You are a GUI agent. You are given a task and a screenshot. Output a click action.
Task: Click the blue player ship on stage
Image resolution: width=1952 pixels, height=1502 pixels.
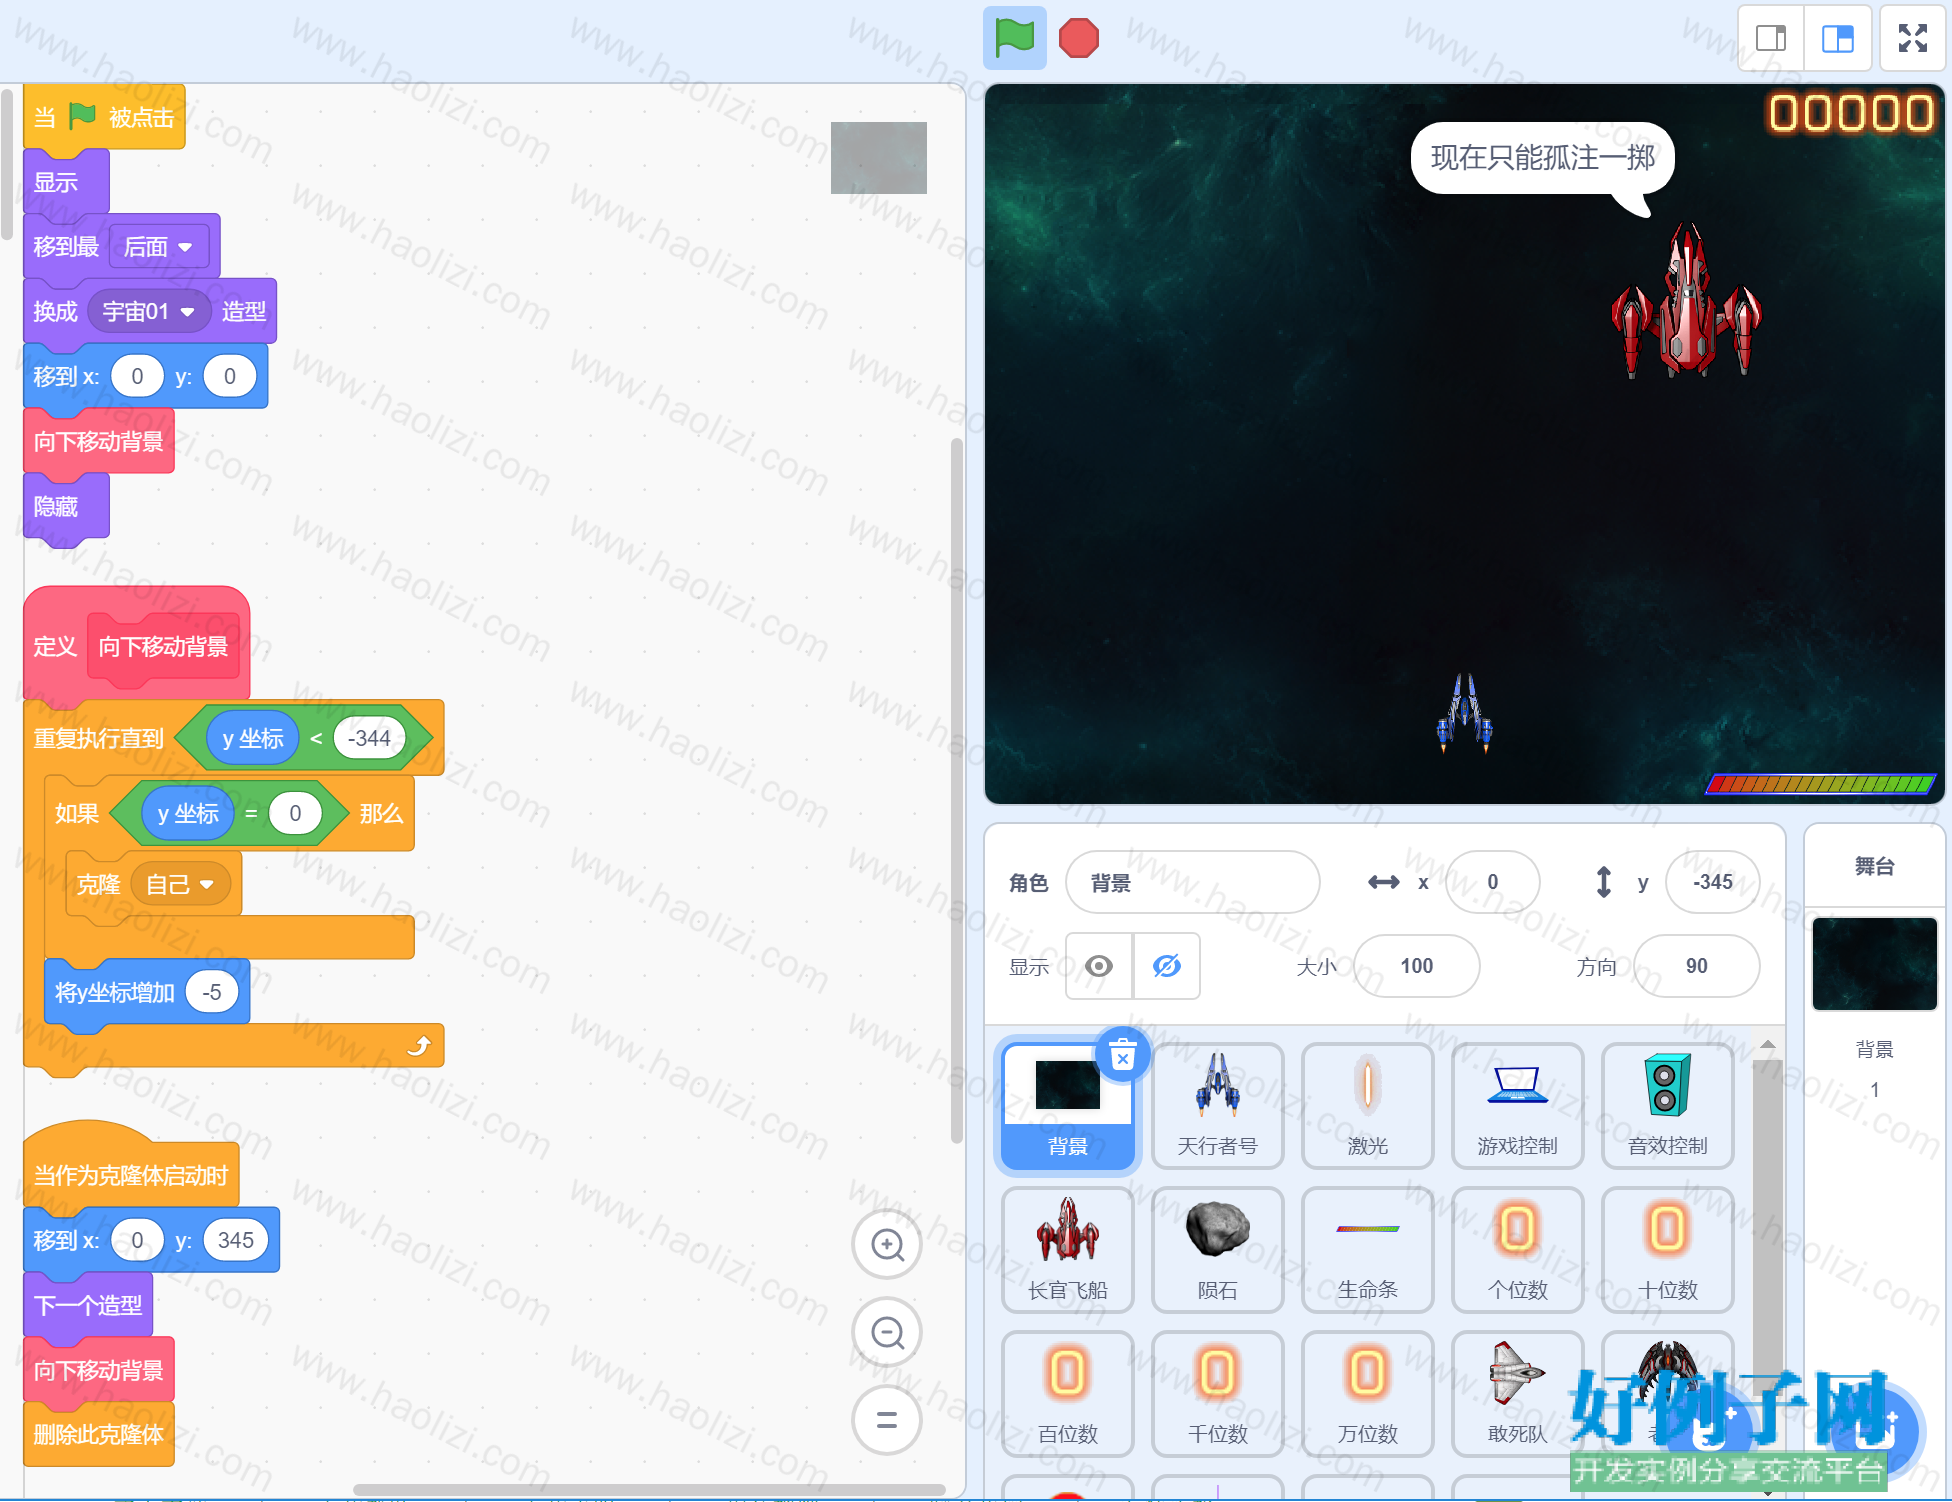1465,713
